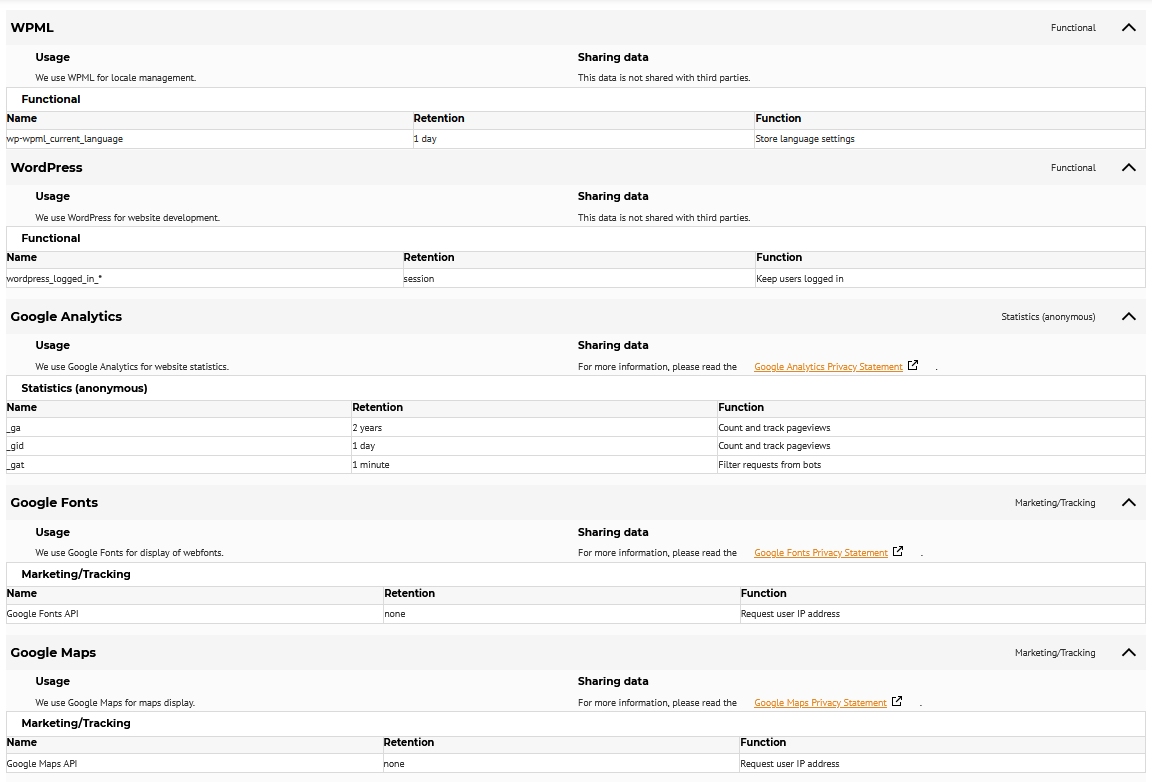Image resolution: width=1152 pixels, height=782 pixels.
Task: Click the Google Analytics section heading
Action: pos(66,317)
